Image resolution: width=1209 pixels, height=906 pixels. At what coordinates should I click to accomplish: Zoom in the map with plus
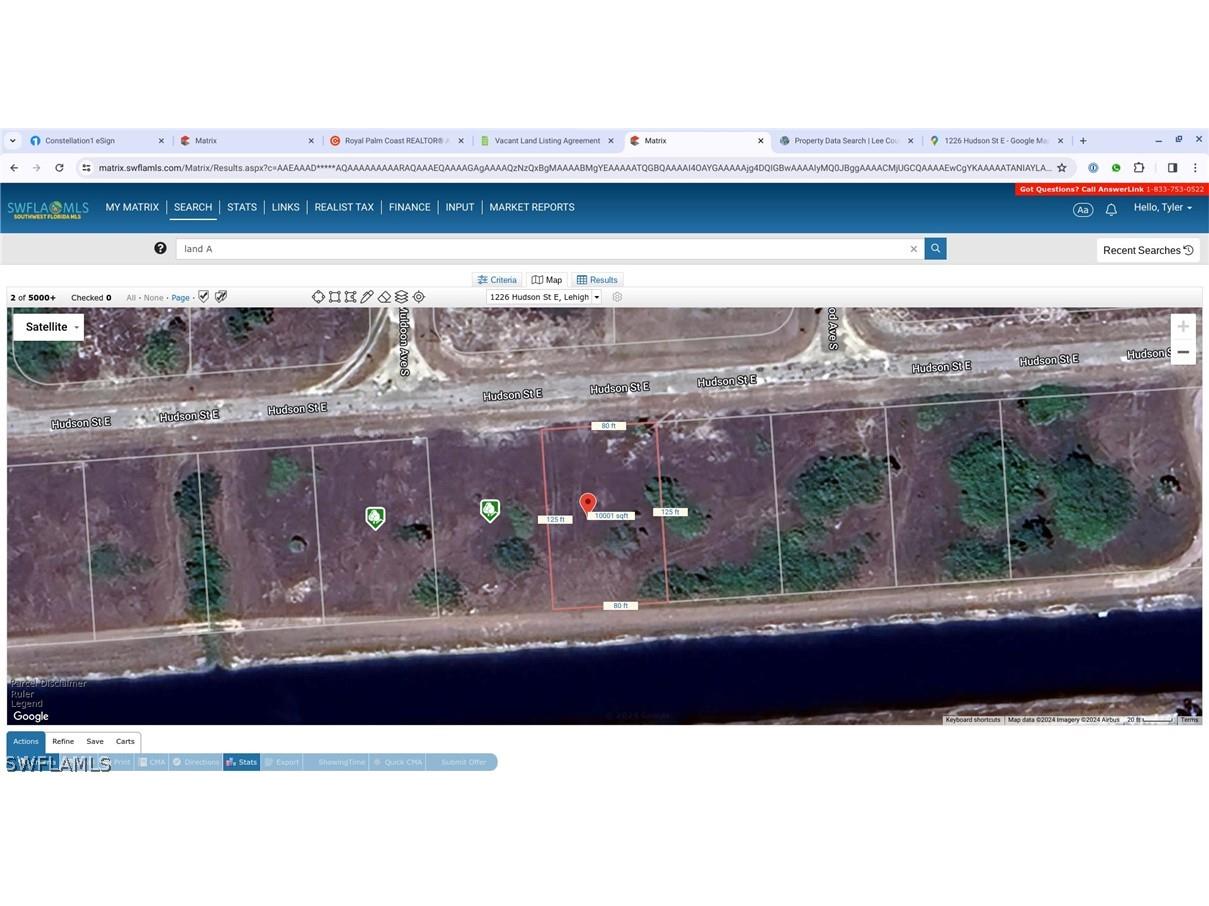coord(1183,327)
